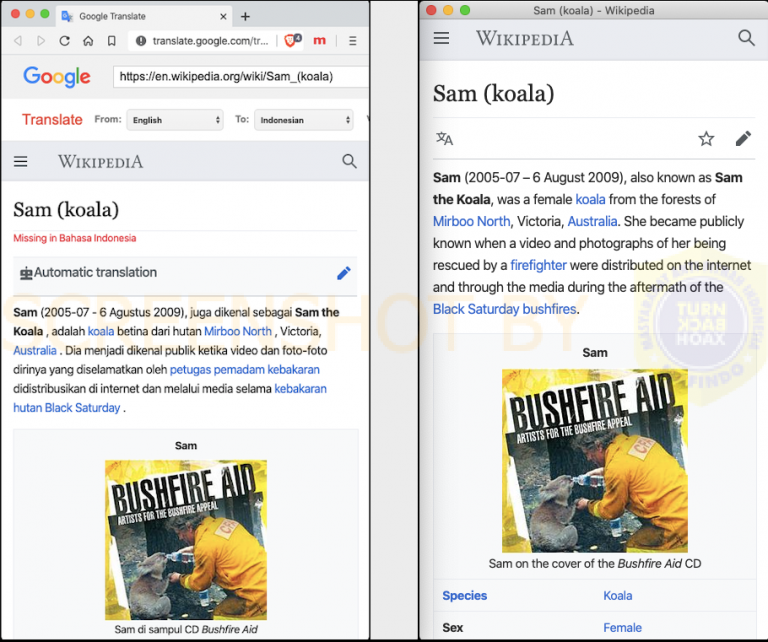Open koala link in English article
The image size is (768, 642).
[x=590, y=199]
